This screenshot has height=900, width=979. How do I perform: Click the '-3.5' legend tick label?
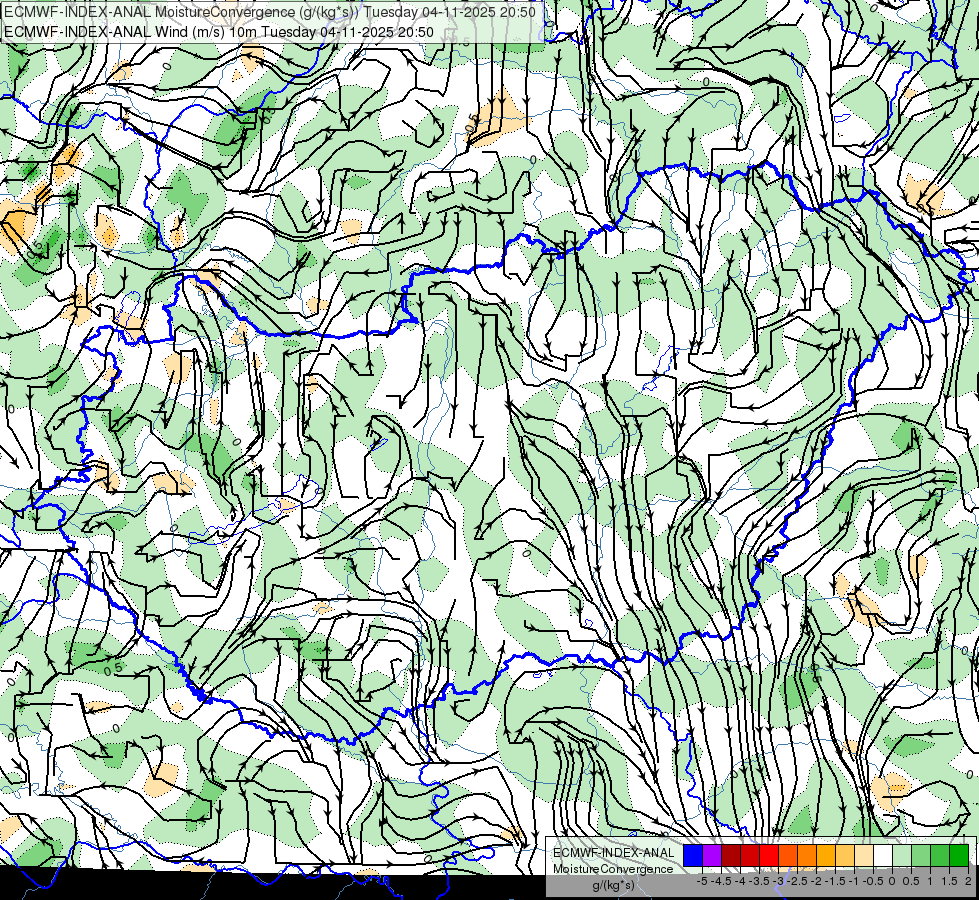click(x=759, y=881)
